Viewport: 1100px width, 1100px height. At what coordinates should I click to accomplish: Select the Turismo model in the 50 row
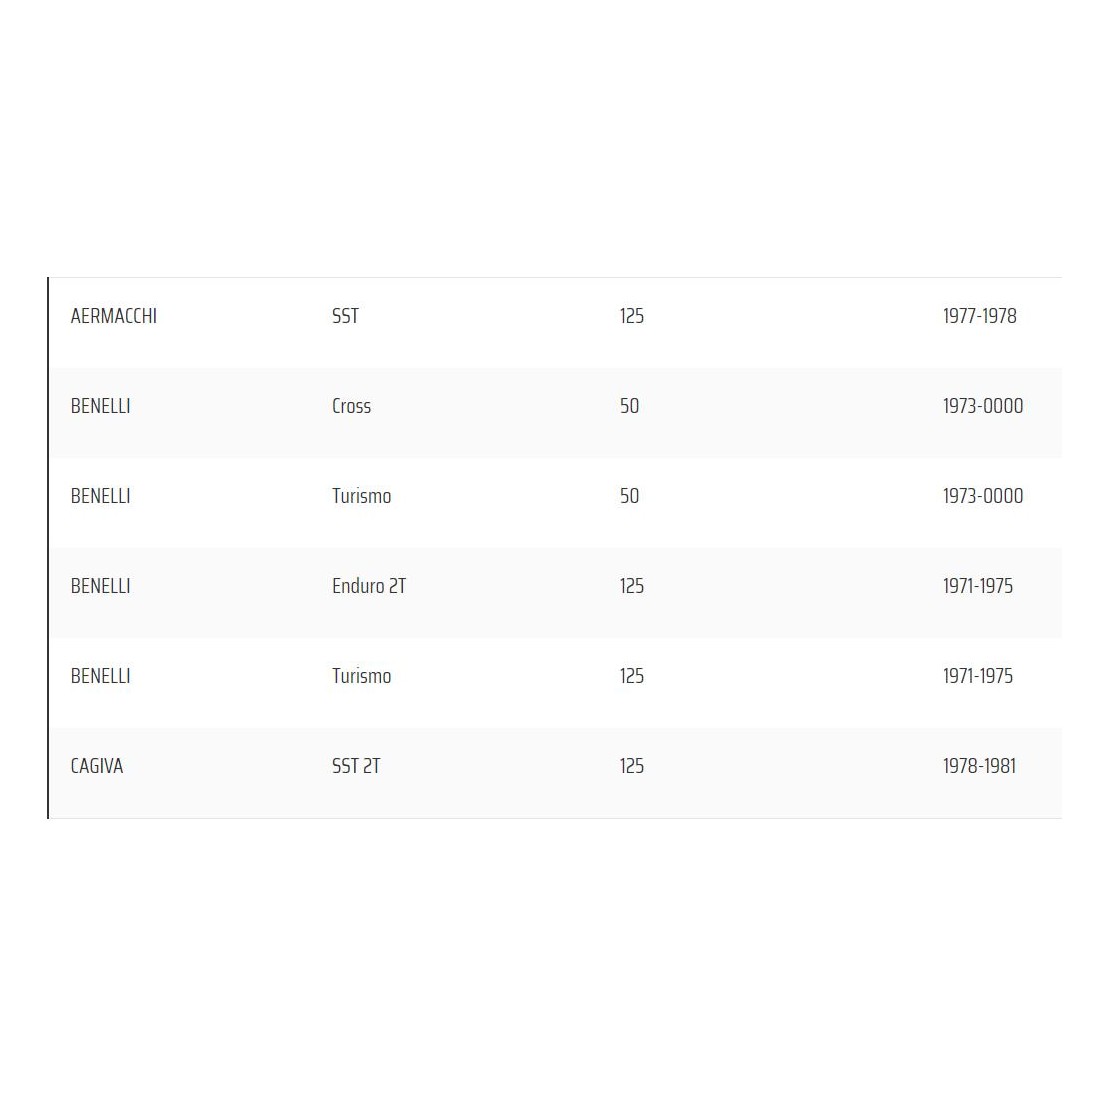tap(361, 496)
